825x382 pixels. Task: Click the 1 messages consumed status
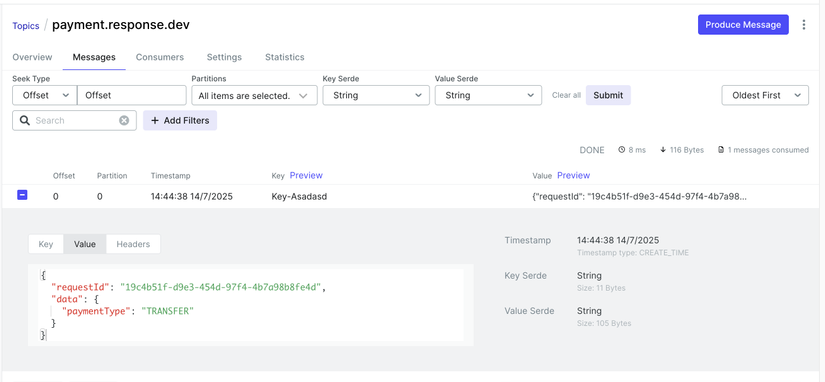(763, 150)
